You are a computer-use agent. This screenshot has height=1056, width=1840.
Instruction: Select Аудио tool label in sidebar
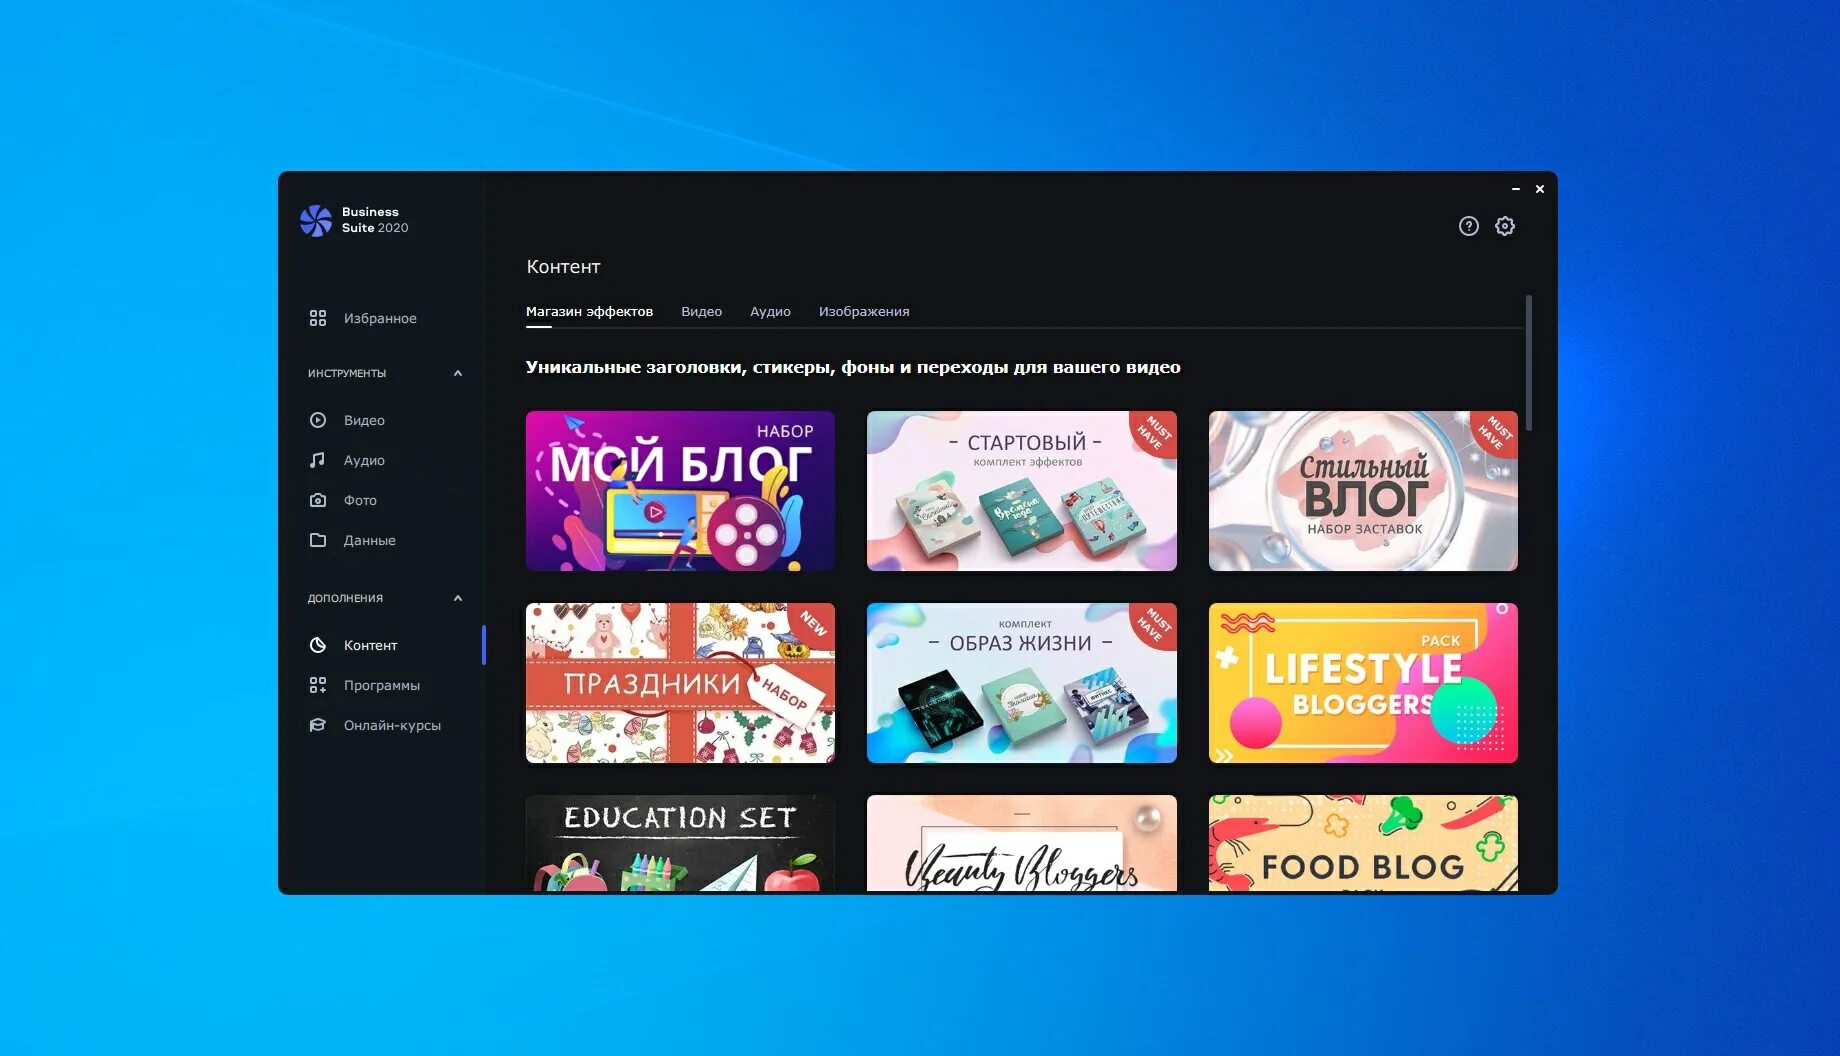point(364,460)
